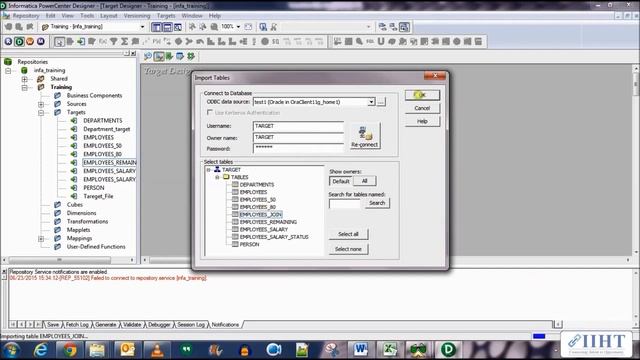Image resolution: width=640 pixels, height=360 pixels.
Task: Click the Re-connect database icon
Action: click(364, 136)
